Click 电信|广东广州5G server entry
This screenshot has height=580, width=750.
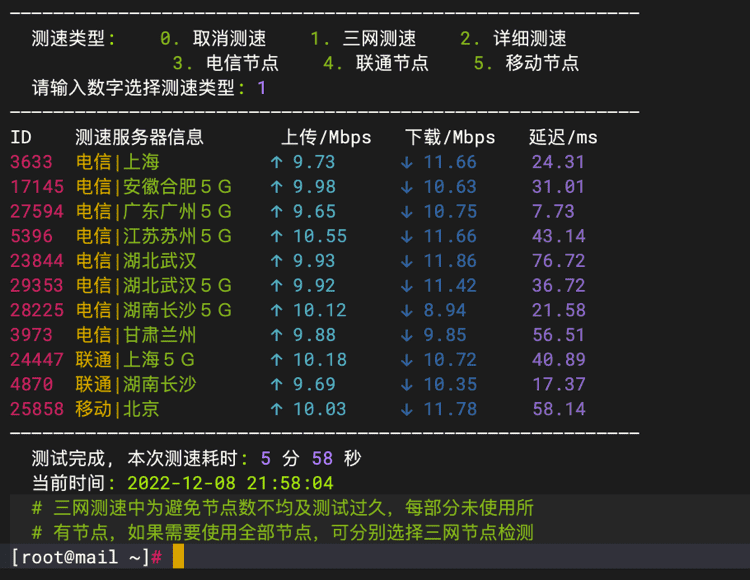click(x=154, y=212)
